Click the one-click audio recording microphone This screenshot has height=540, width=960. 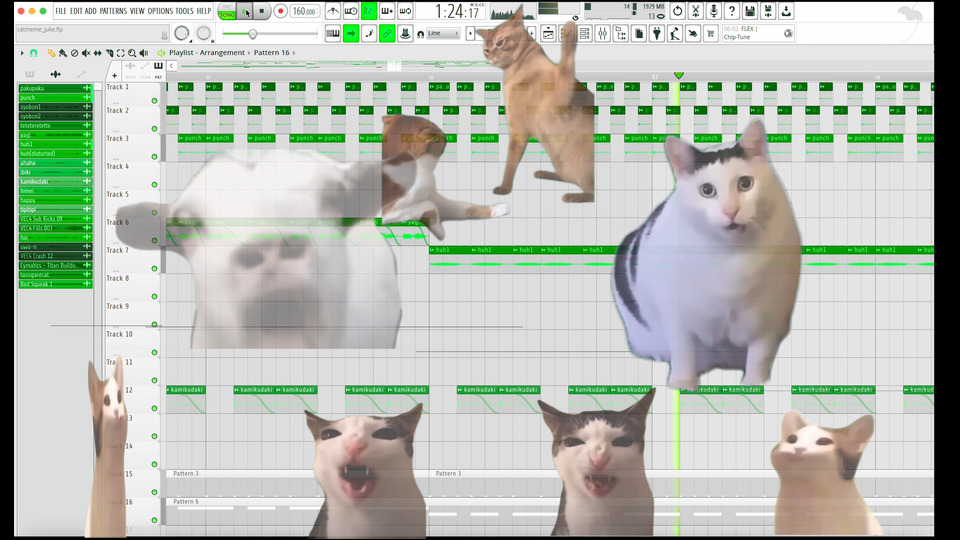tap(714, 11)
